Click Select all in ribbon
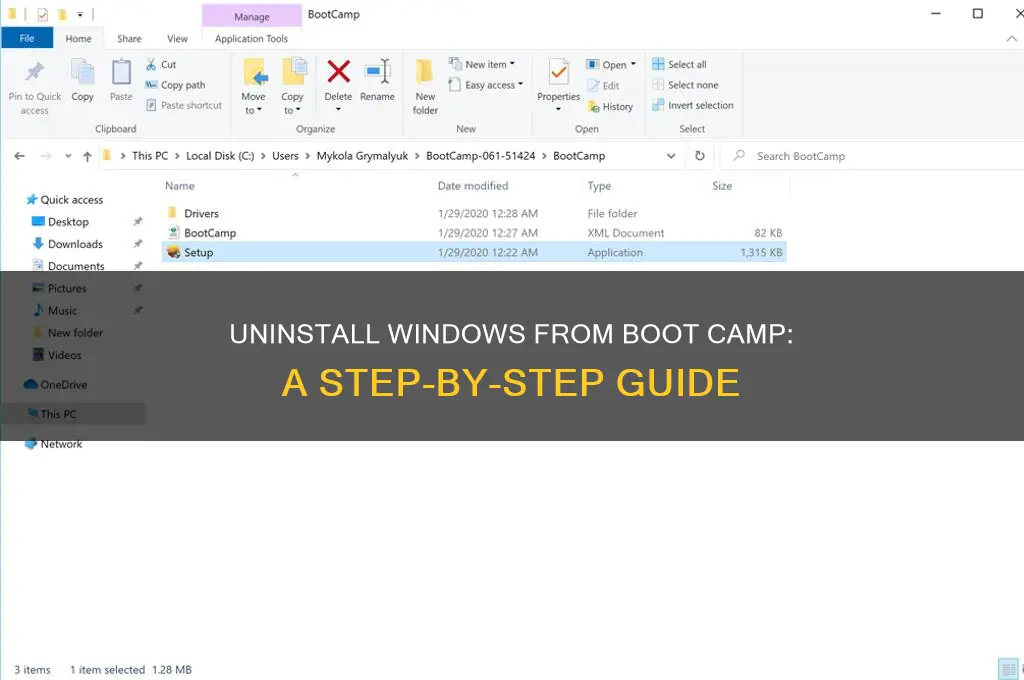1024x680 pixels. (x=679, y=64)
